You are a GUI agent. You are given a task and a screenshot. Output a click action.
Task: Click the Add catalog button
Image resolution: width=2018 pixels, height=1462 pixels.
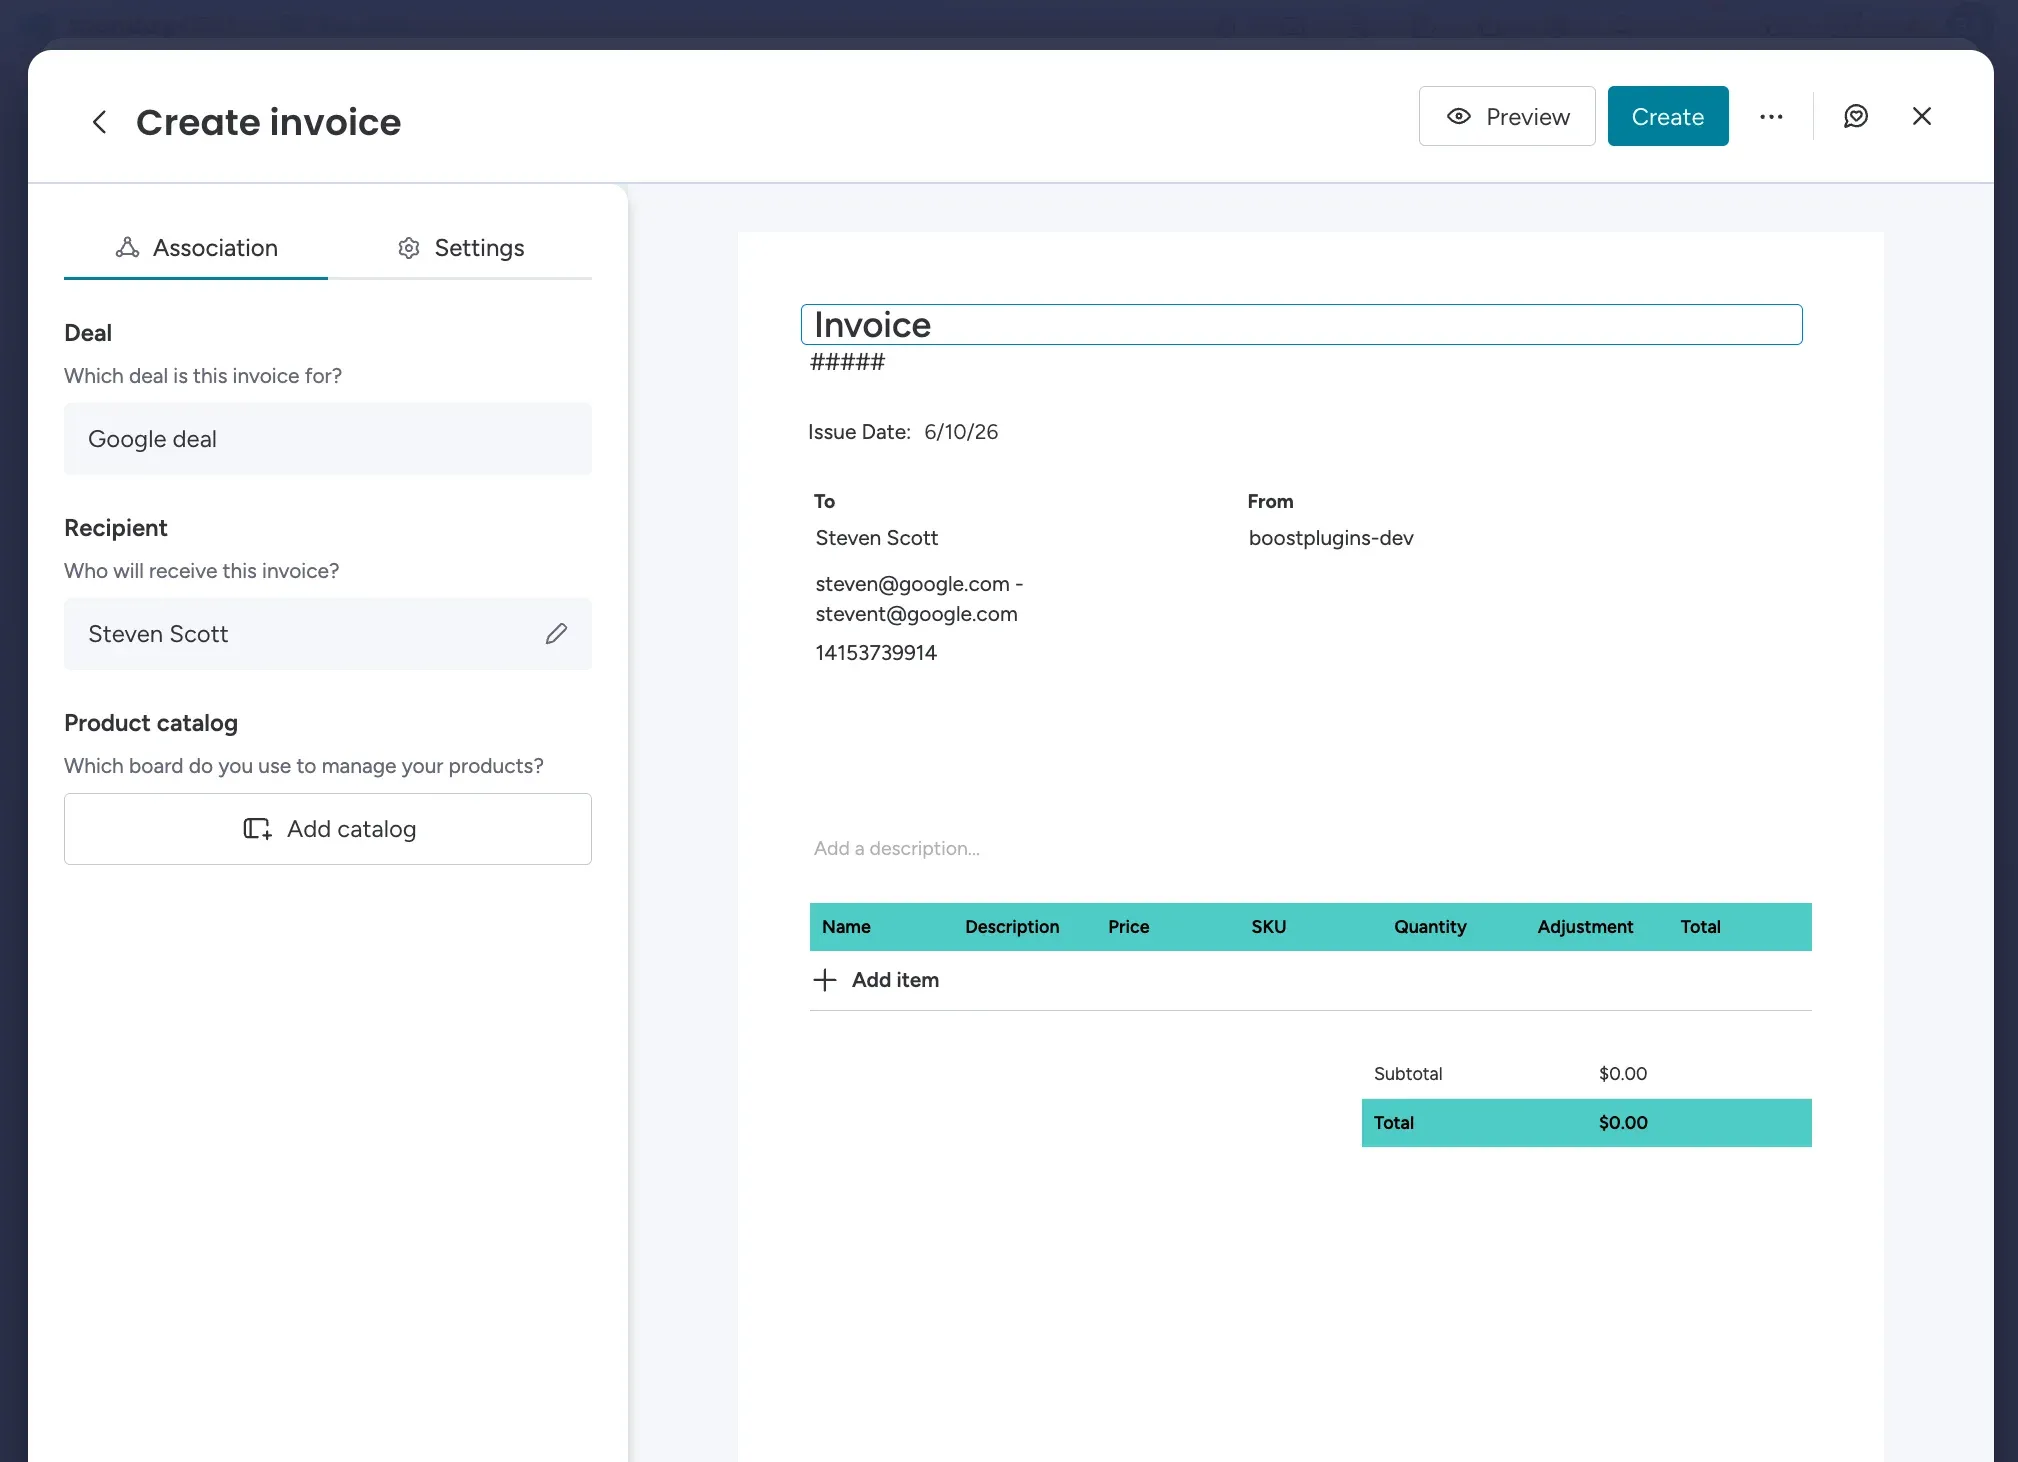point(328,829)
